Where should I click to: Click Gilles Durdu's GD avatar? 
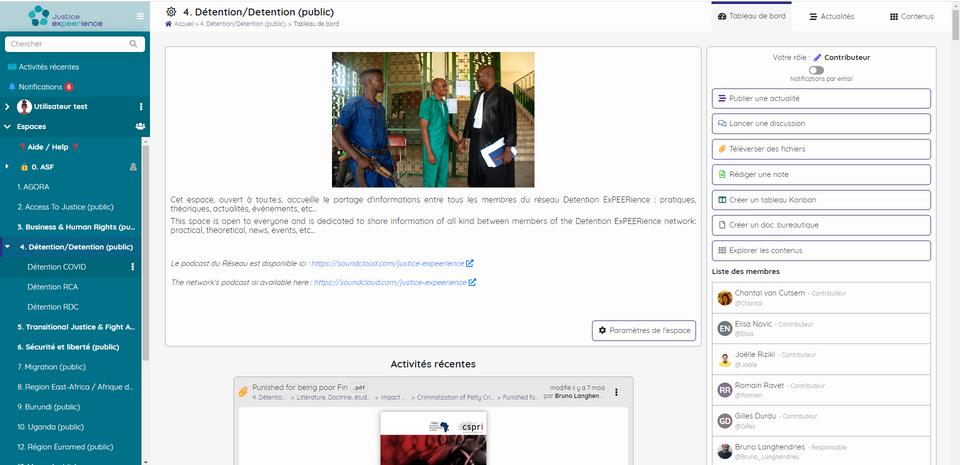click(x=725, y=420)
